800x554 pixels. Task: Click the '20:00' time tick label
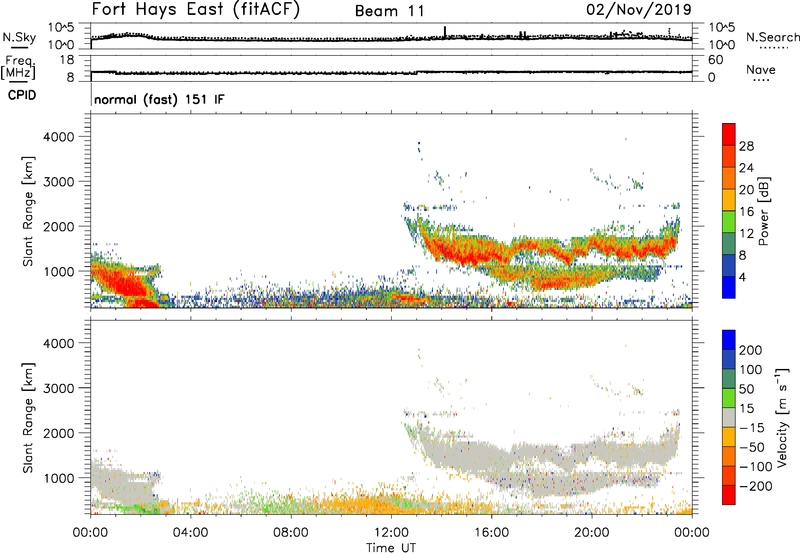click(591, 533)
